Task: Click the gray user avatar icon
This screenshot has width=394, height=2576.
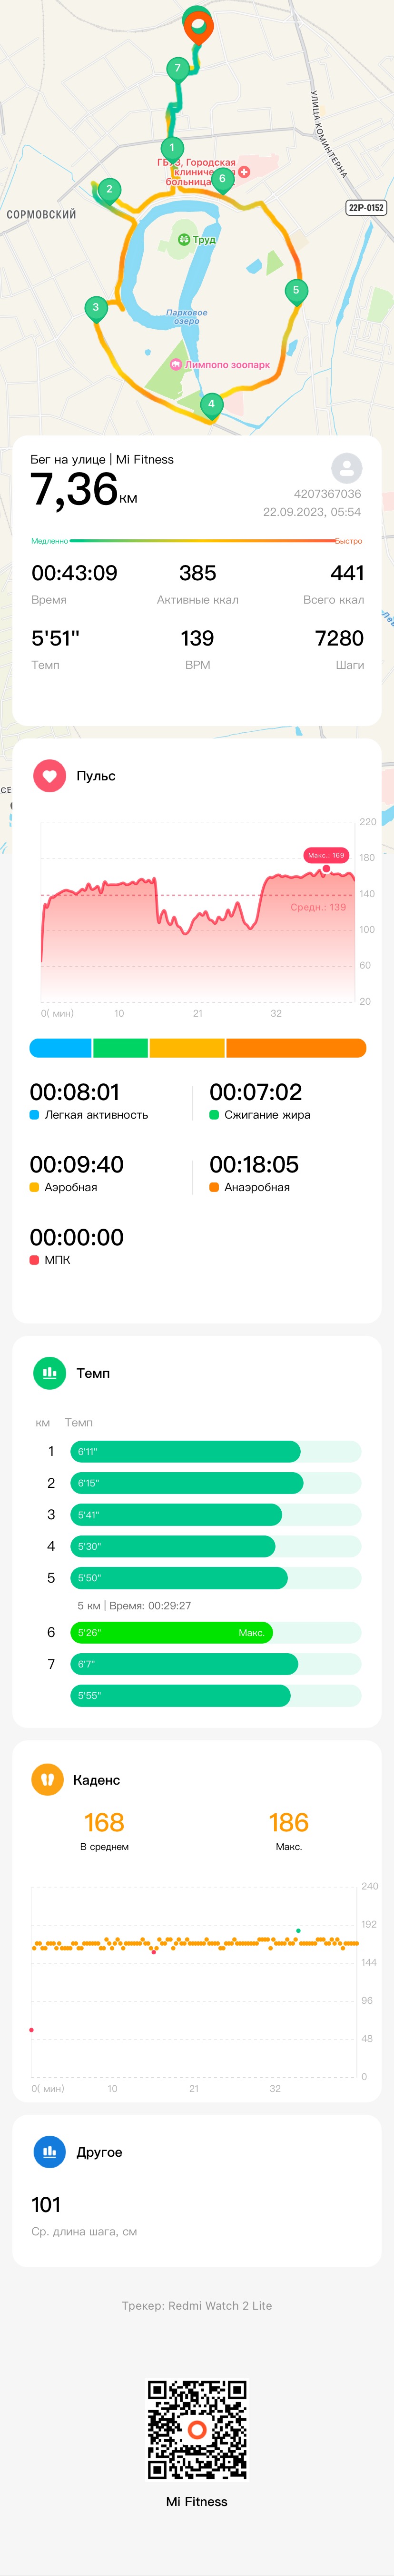Action: (346, 468)
